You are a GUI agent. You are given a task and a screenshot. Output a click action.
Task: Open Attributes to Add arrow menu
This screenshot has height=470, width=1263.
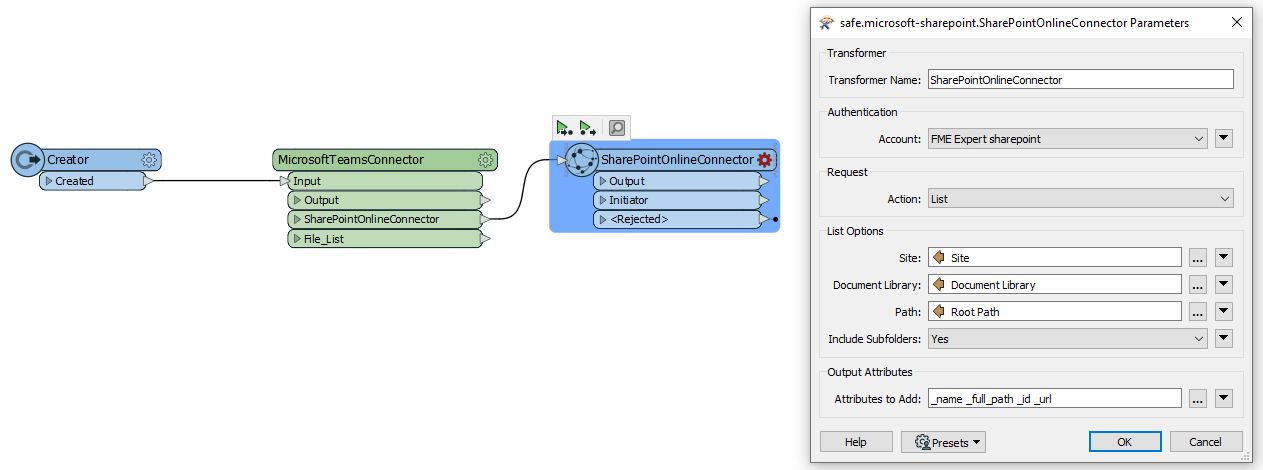pos(1224,399)
